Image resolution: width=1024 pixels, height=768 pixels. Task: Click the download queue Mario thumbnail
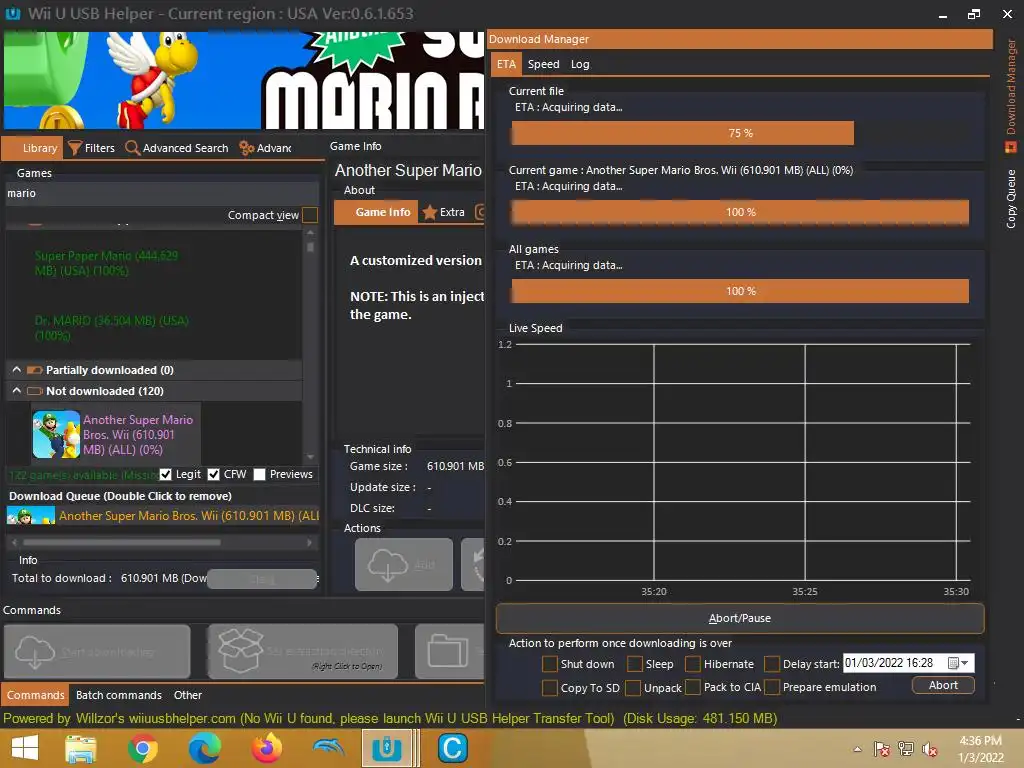(x=31, y=516)
